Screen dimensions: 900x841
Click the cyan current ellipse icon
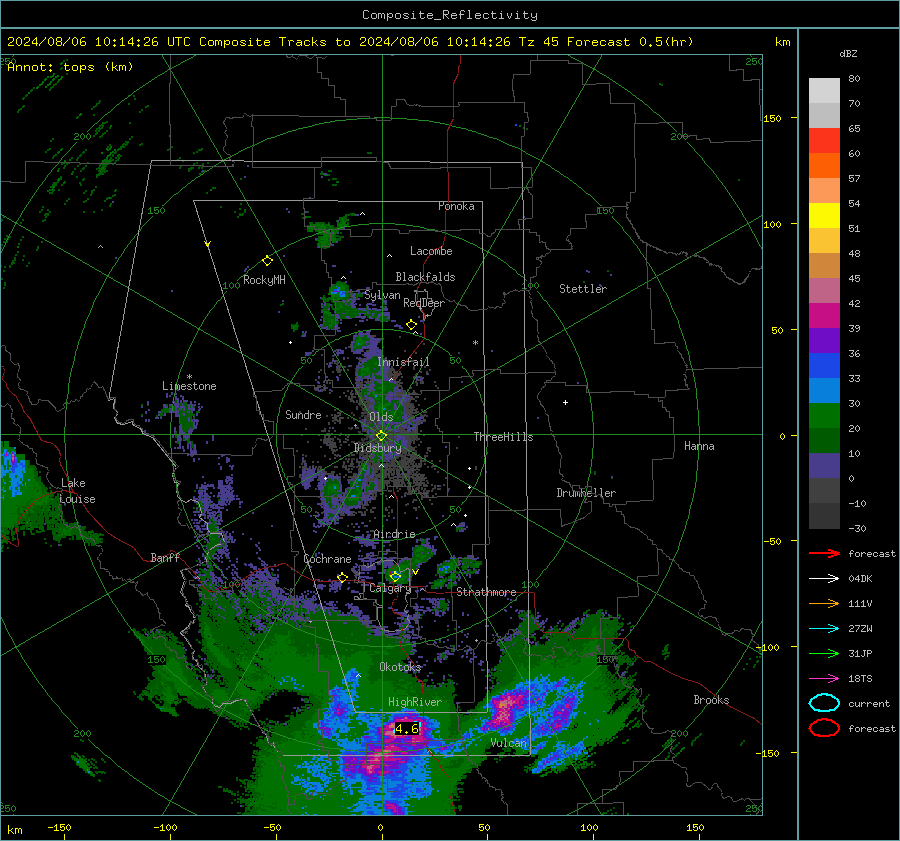[824, 703]
